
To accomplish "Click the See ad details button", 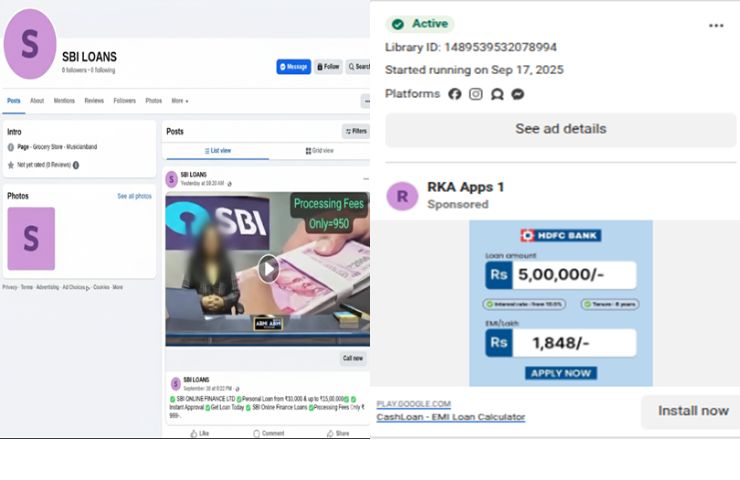I will pyautogui.click(x=560, y=129).
